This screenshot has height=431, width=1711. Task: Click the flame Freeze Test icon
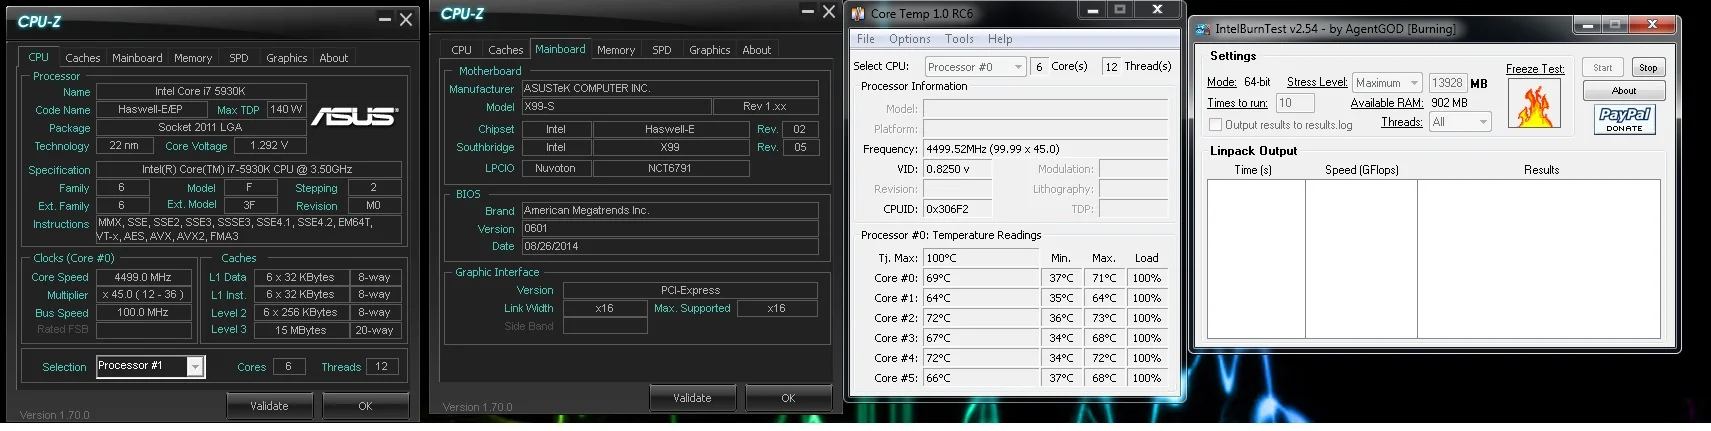tap(1534, 103)
